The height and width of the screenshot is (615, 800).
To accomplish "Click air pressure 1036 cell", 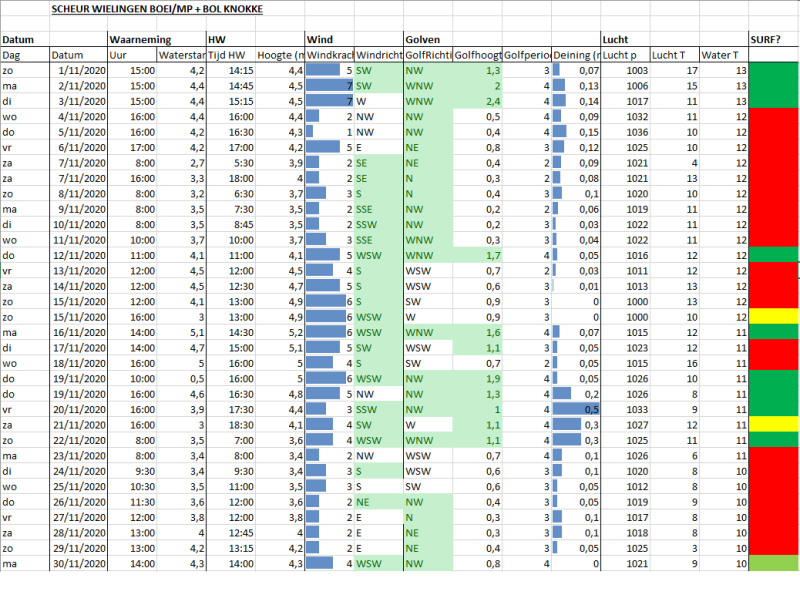I will 625,132.
